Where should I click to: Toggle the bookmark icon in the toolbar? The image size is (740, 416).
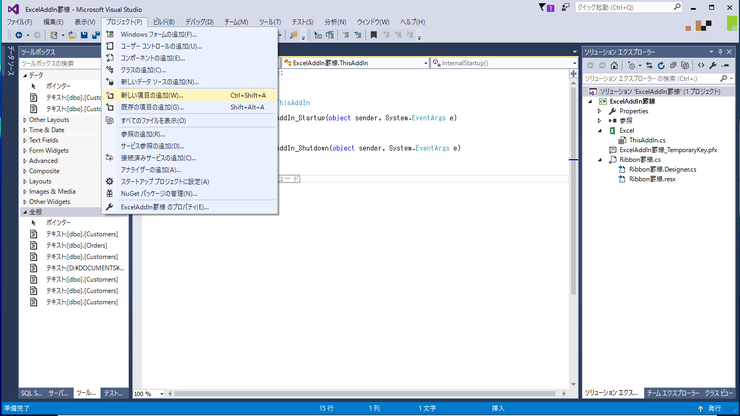[x=373, y=35]
